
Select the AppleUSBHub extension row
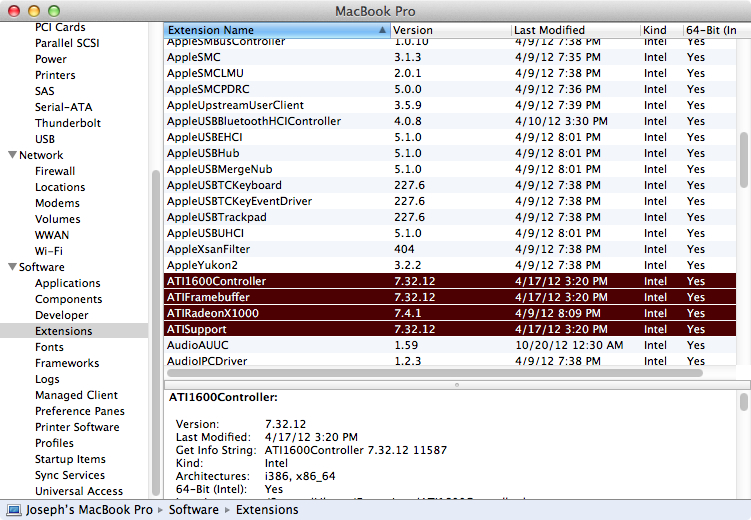click(x=450, y=153)
